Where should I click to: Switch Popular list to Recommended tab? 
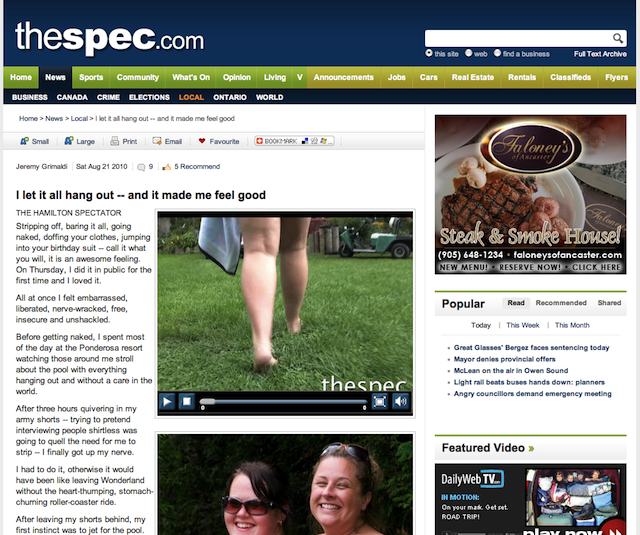pyautogui.click(x=561, y=303)
